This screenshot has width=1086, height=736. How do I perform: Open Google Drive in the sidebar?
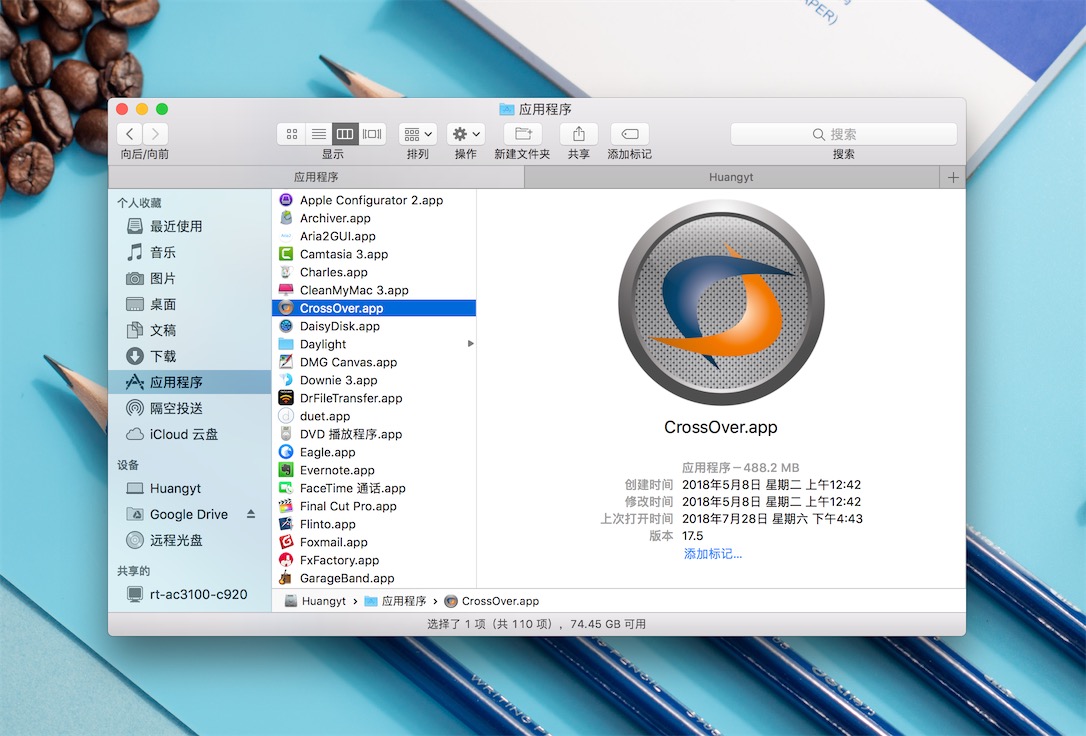point(188,514)
